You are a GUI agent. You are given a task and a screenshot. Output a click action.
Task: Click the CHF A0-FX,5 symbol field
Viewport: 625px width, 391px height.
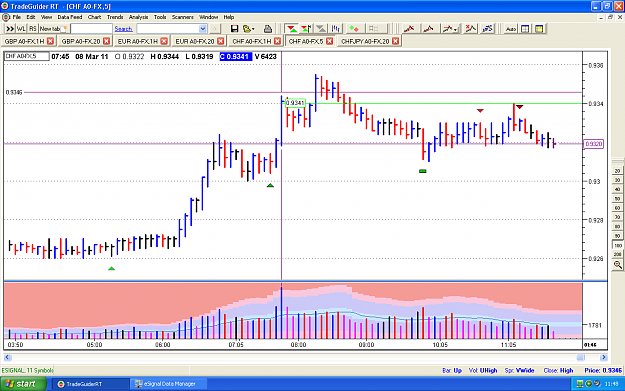pyautogui.click(x=27, y=56)
